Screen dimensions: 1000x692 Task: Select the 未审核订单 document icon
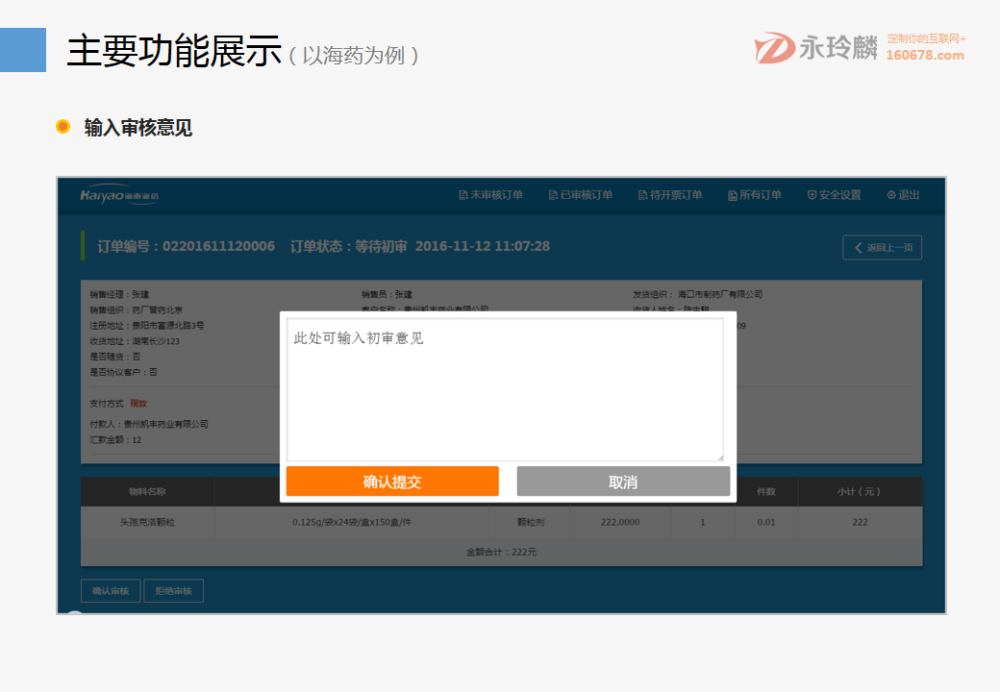tap(463, 196)
